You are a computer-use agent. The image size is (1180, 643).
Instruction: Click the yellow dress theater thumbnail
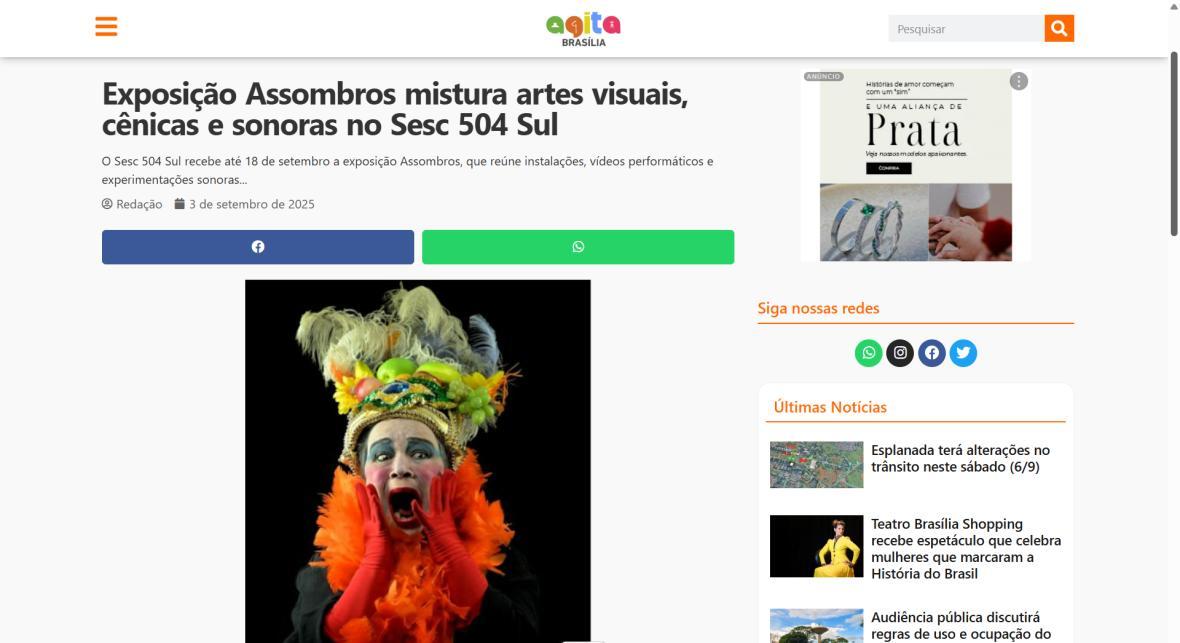pos(817,546)
